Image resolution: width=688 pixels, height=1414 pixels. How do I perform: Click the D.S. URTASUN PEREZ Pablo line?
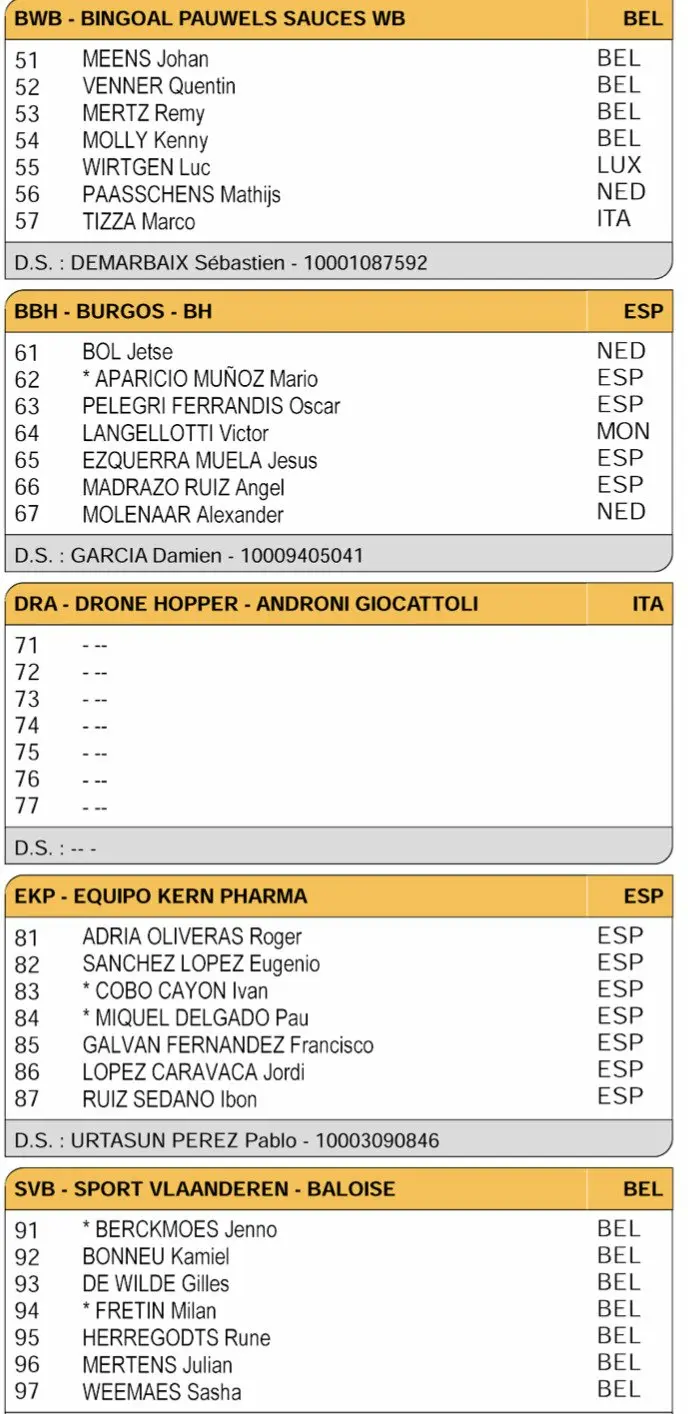coord(227,1140)
